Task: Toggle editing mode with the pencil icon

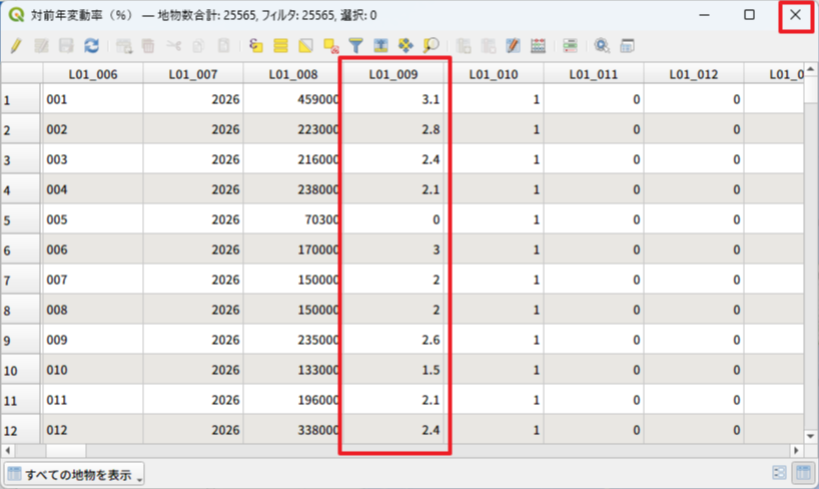Action: point(16,46)
